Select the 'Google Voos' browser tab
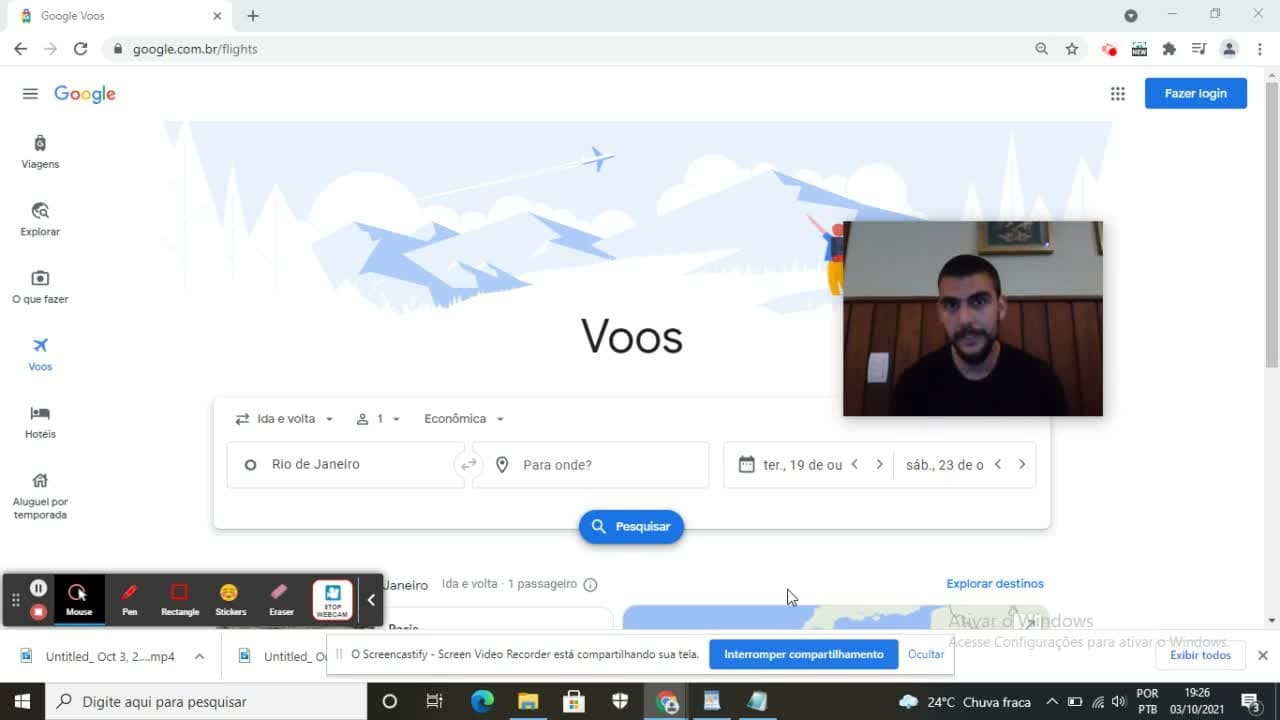1280x720 pixels. pos(120,17)
